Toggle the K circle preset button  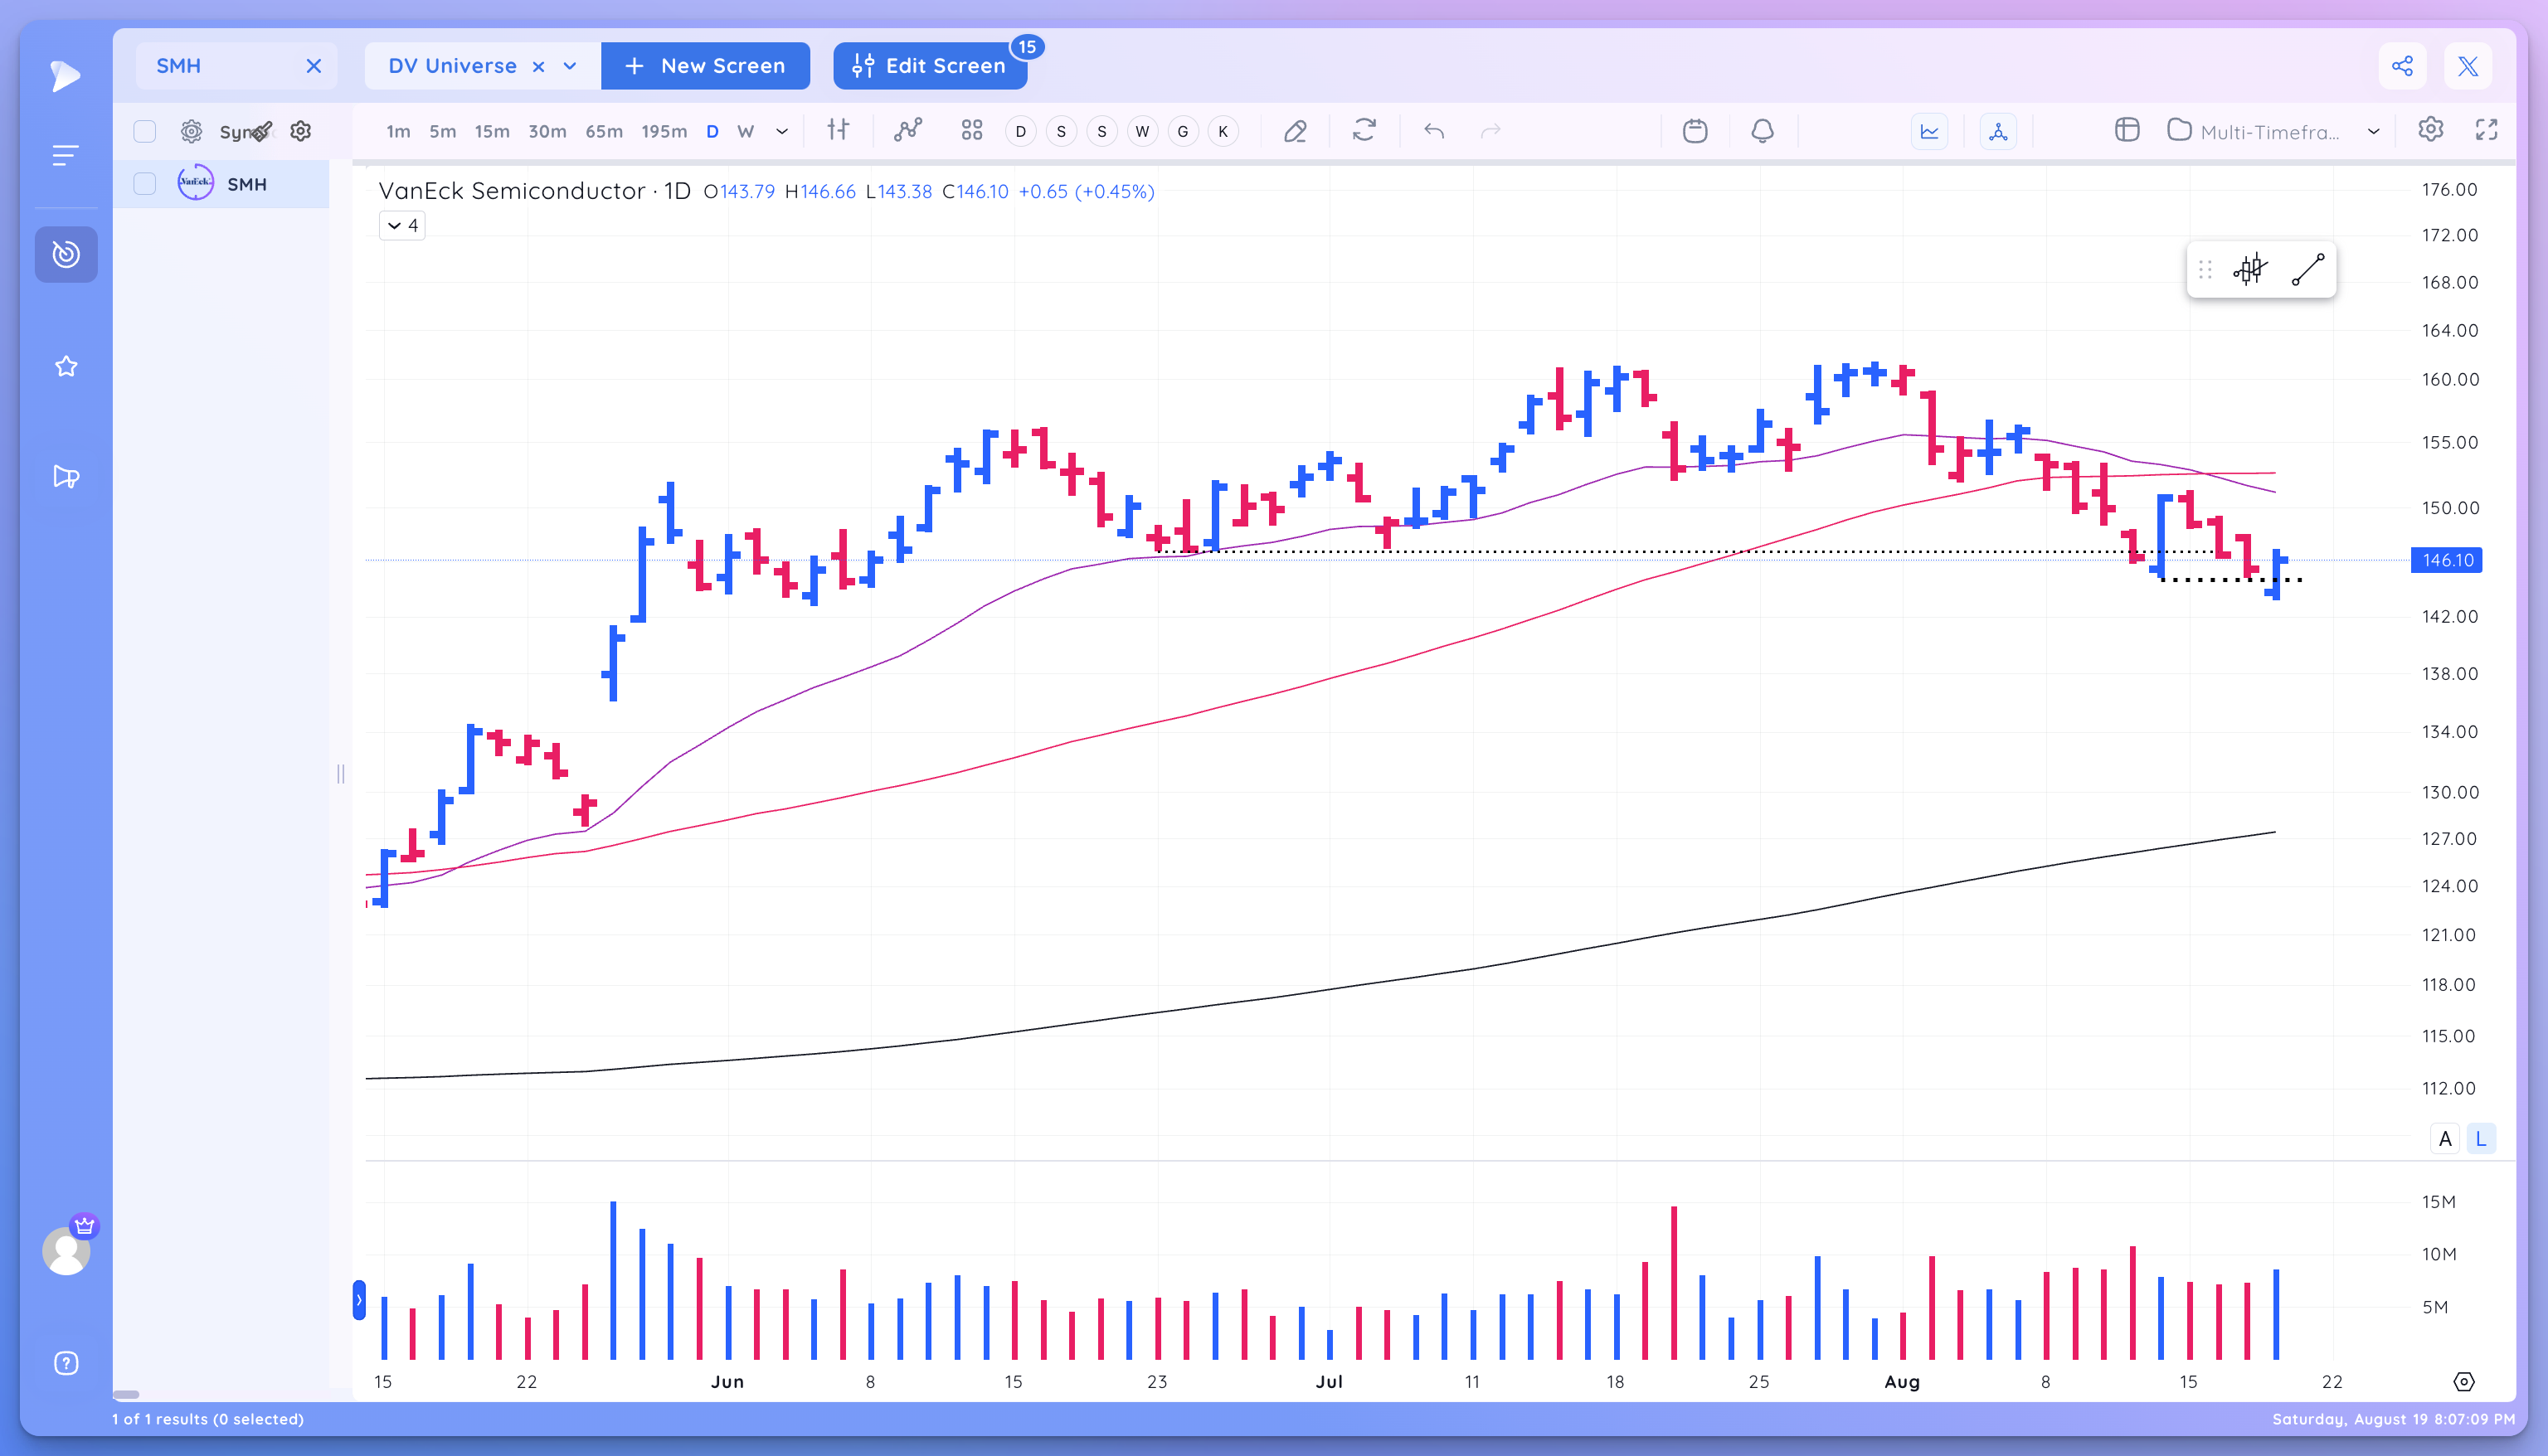click(1223, 131)
